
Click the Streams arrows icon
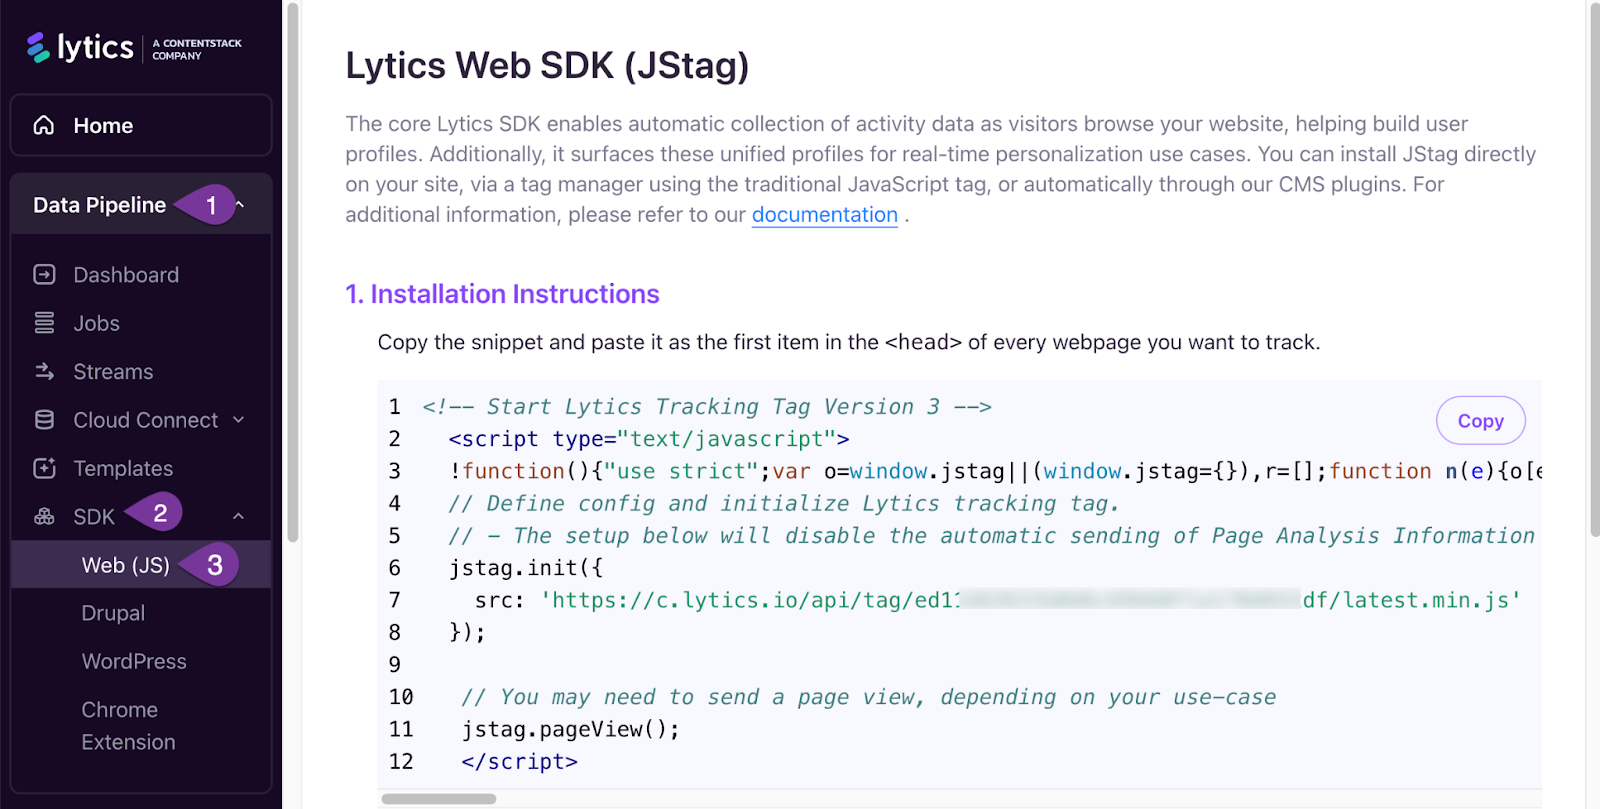(44, 371)
